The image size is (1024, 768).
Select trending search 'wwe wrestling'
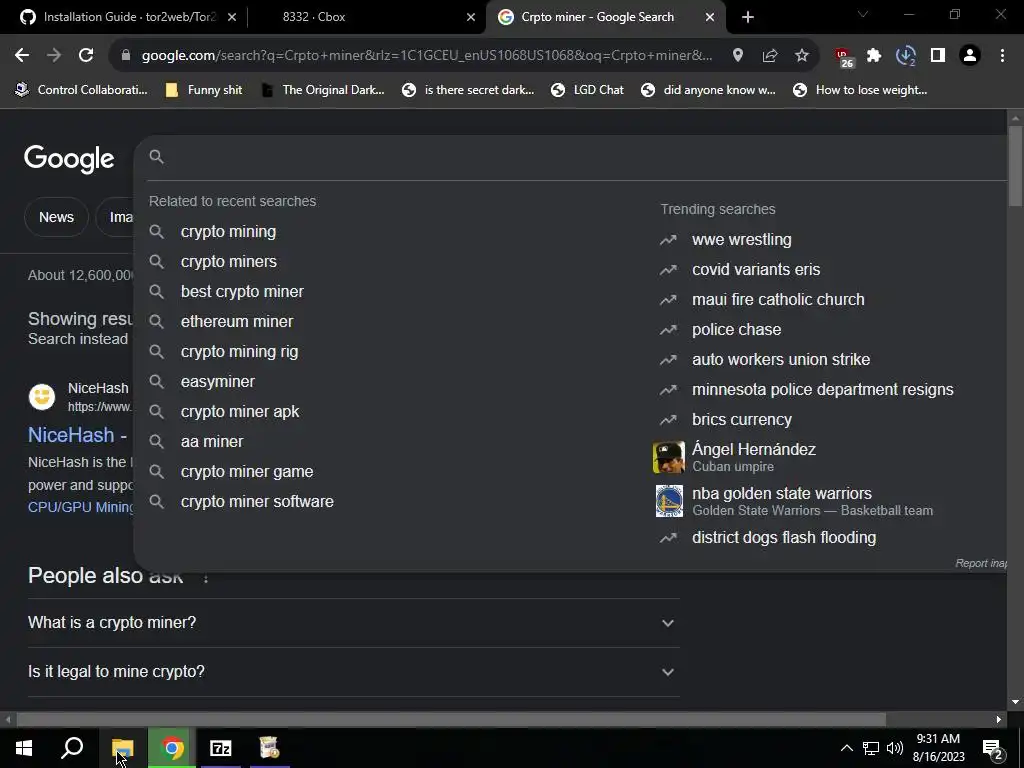(x=741, y=240)
